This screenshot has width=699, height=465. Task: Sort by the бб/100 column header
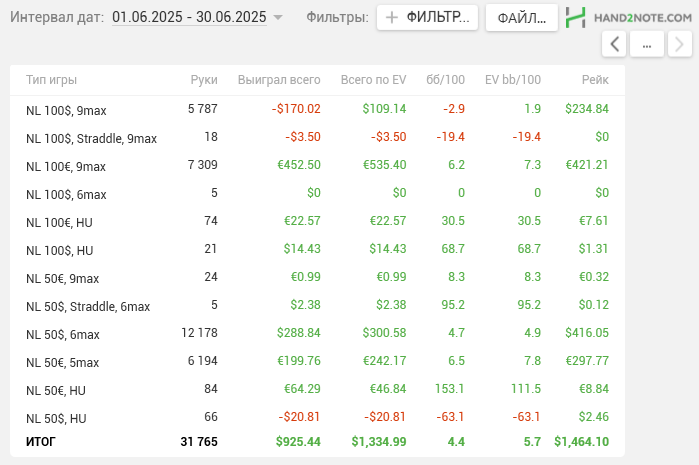tap(445, 80)
